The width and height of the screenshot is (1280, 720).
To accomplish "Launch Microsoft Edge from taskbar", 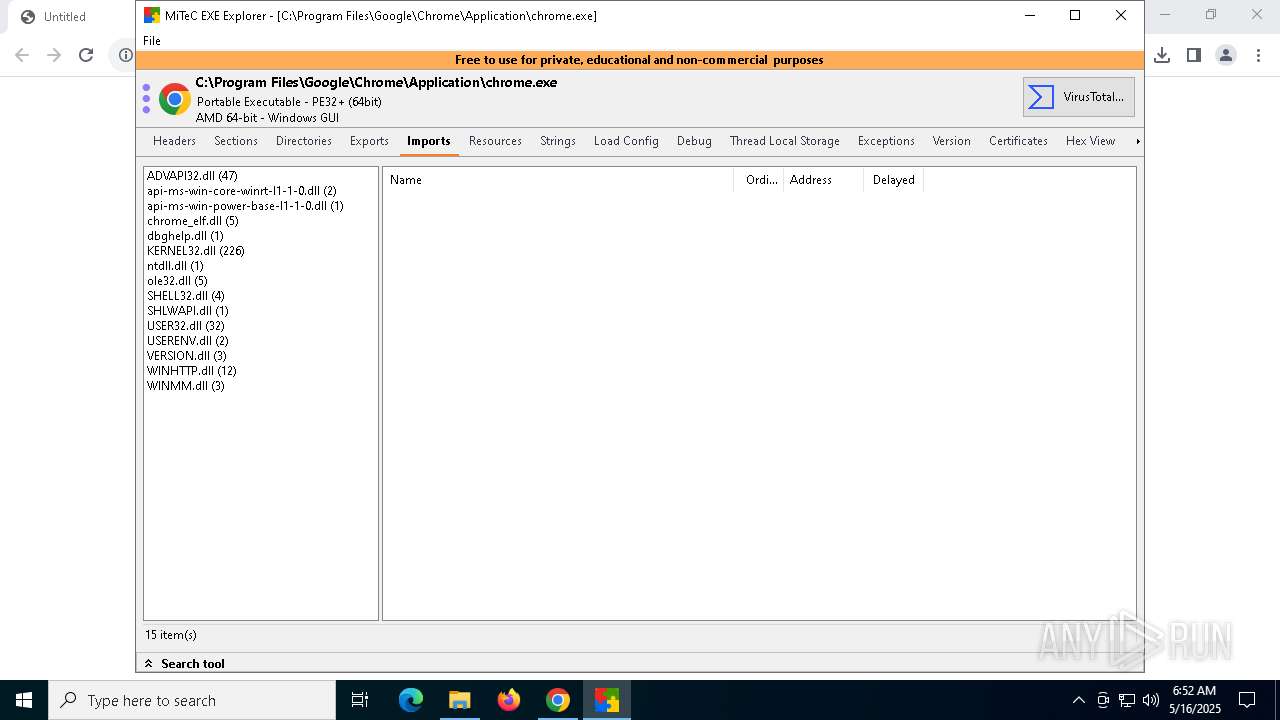I will [x=411, y=700].
